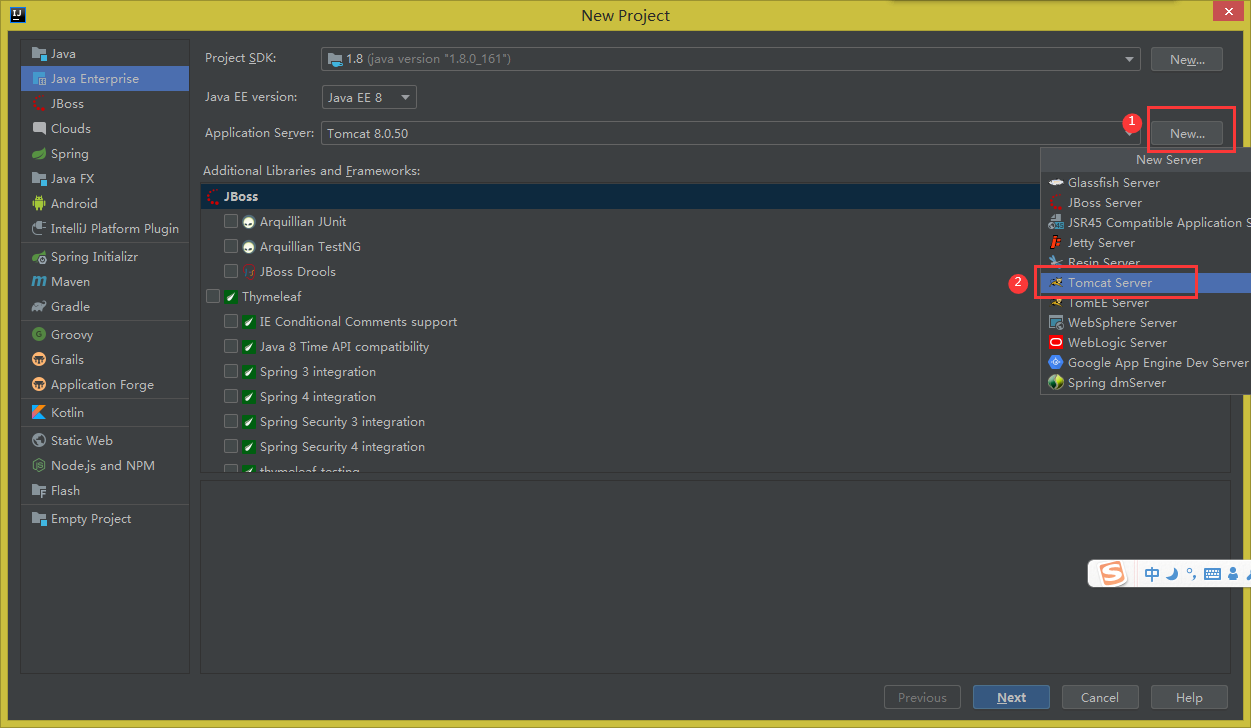Choose the Flash folder icon
The image size is (1251, 728).
[39, 491]
